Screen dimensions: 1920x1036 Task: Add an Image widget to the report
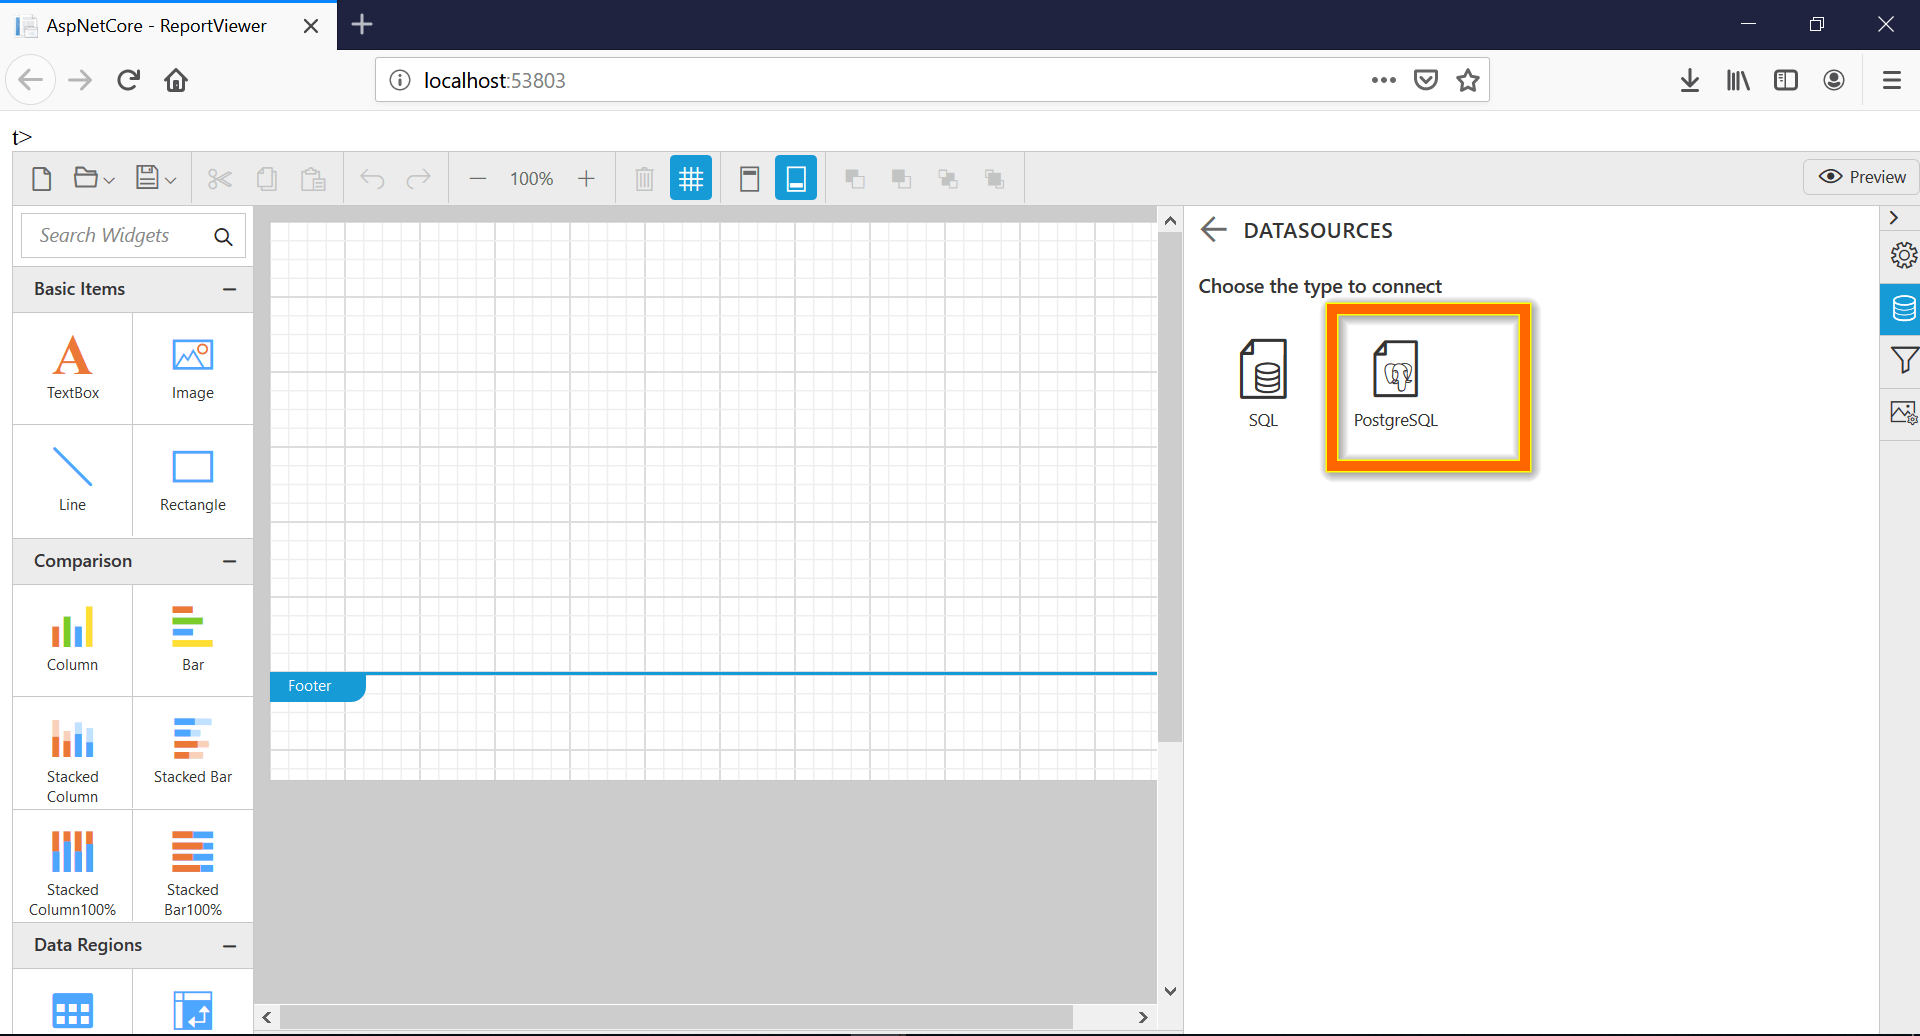coord(192,368)
